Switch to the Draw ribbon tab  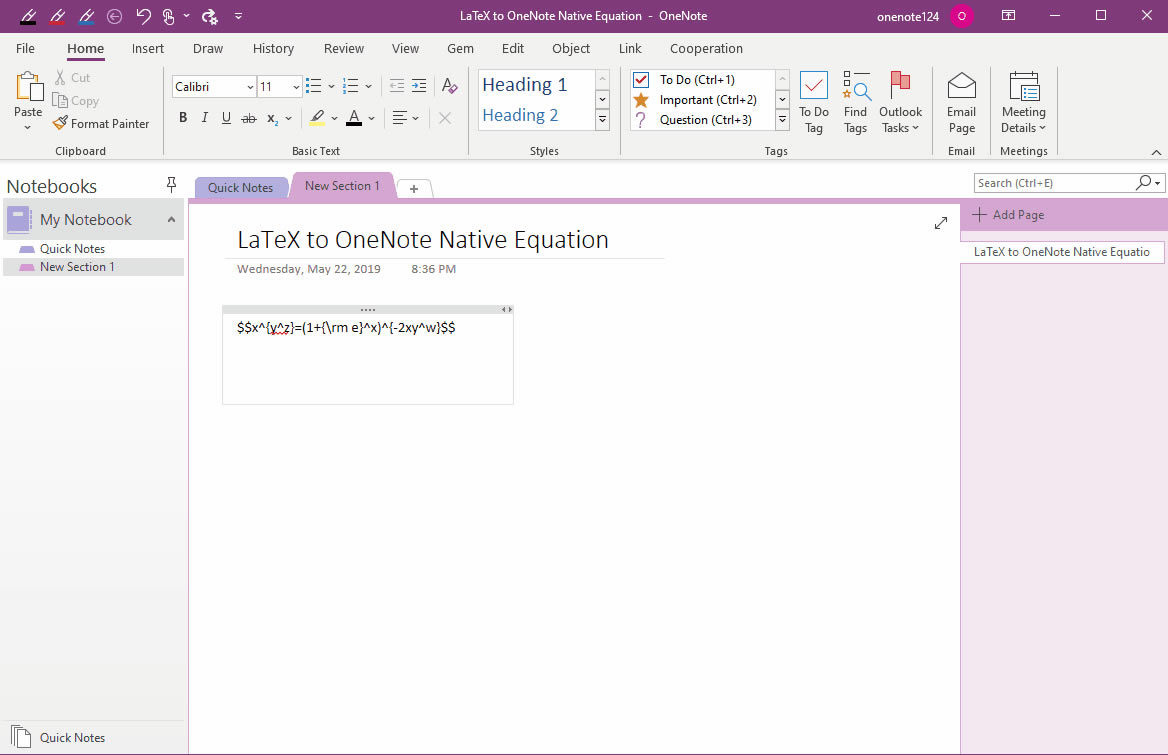207,47
